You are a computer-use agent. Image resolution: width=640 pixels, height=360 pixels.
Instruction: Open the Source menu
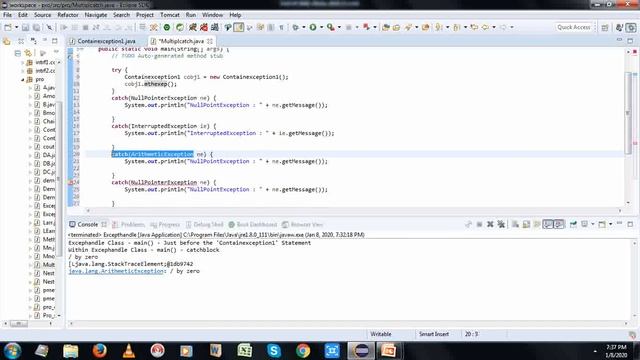[42, 15]
